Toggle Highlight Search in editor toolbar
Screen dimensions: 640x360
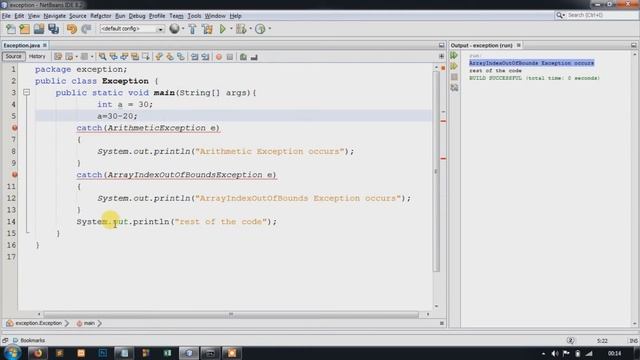(x=135, y=57)
